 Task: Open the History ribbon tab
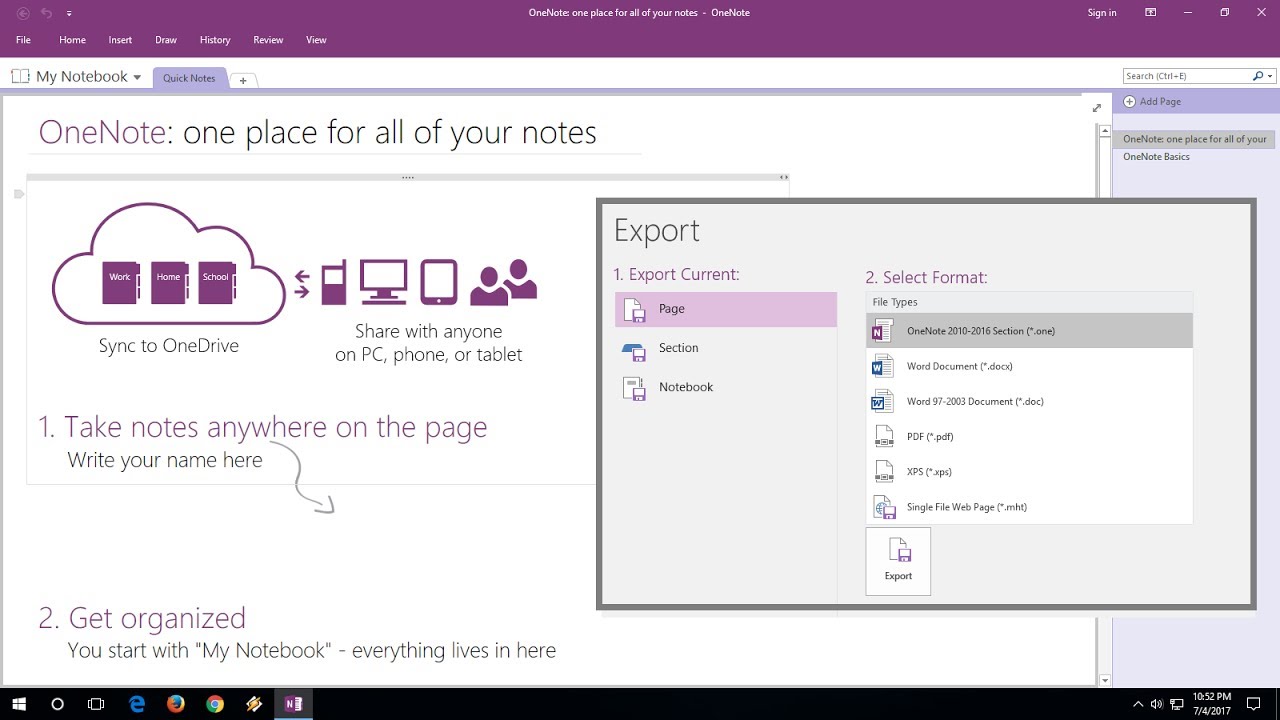[x=215, y=40]
